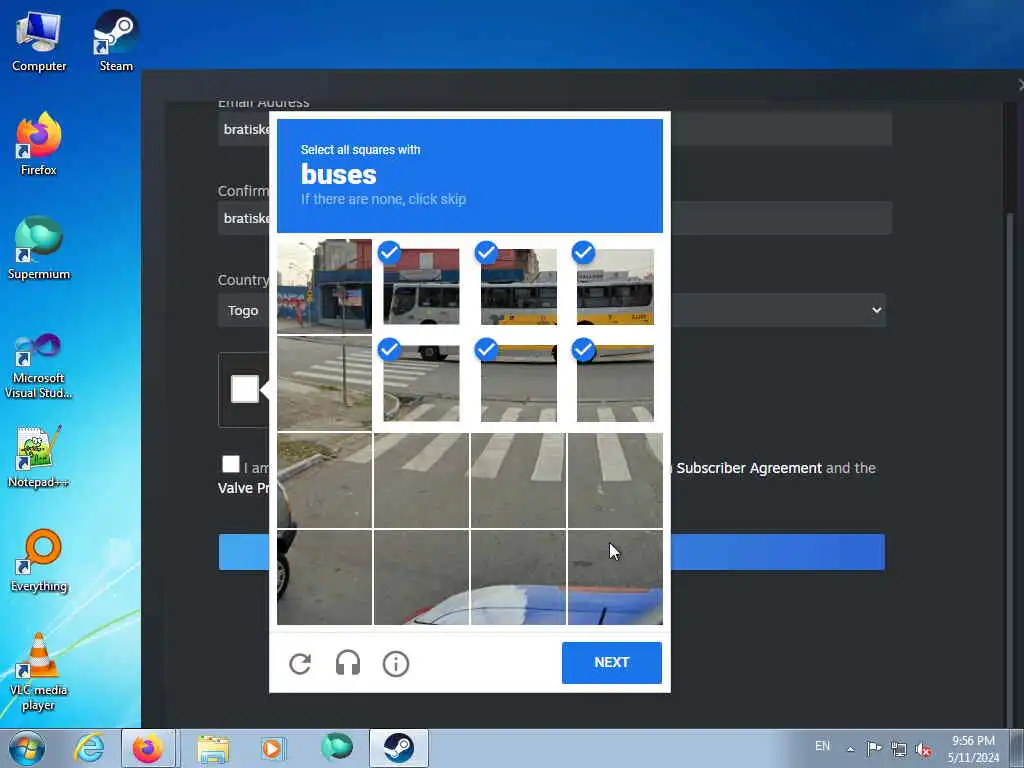Select the tile with the motorcycle wheel
The height and width of the screenshot is (768, 1024).
[x=325, y=577]
